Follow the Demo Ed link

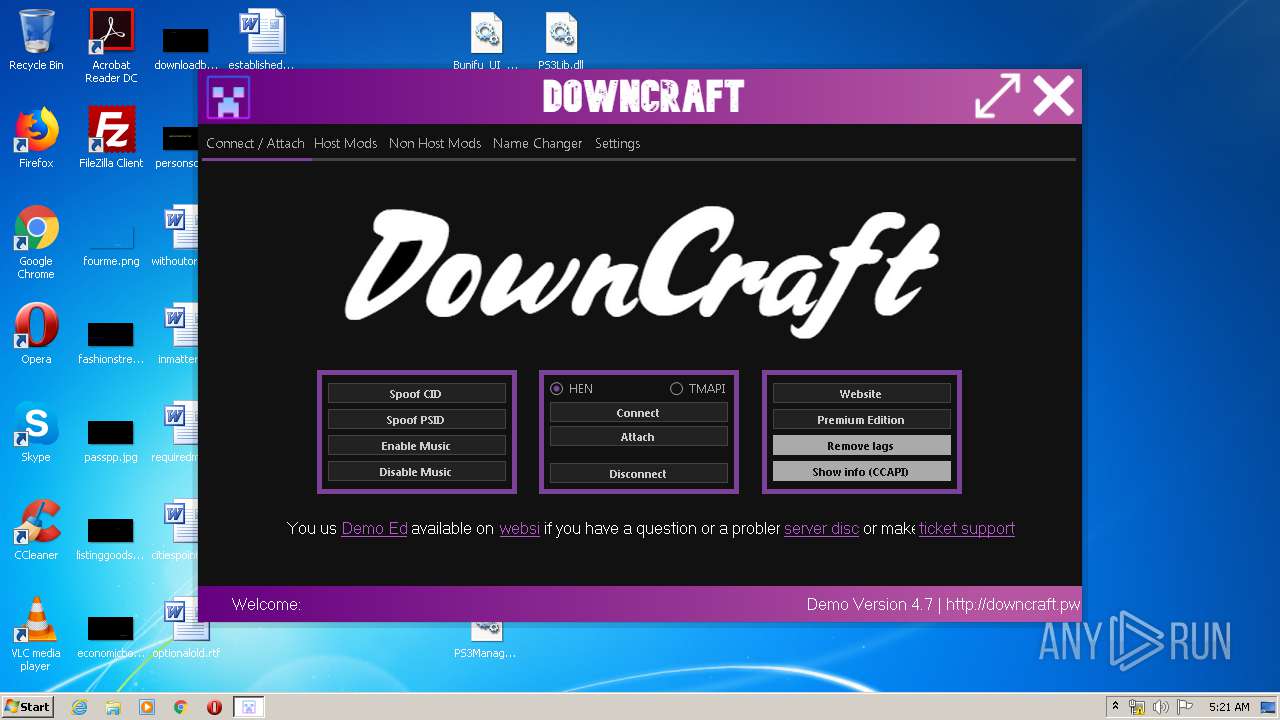coord(374,528)
